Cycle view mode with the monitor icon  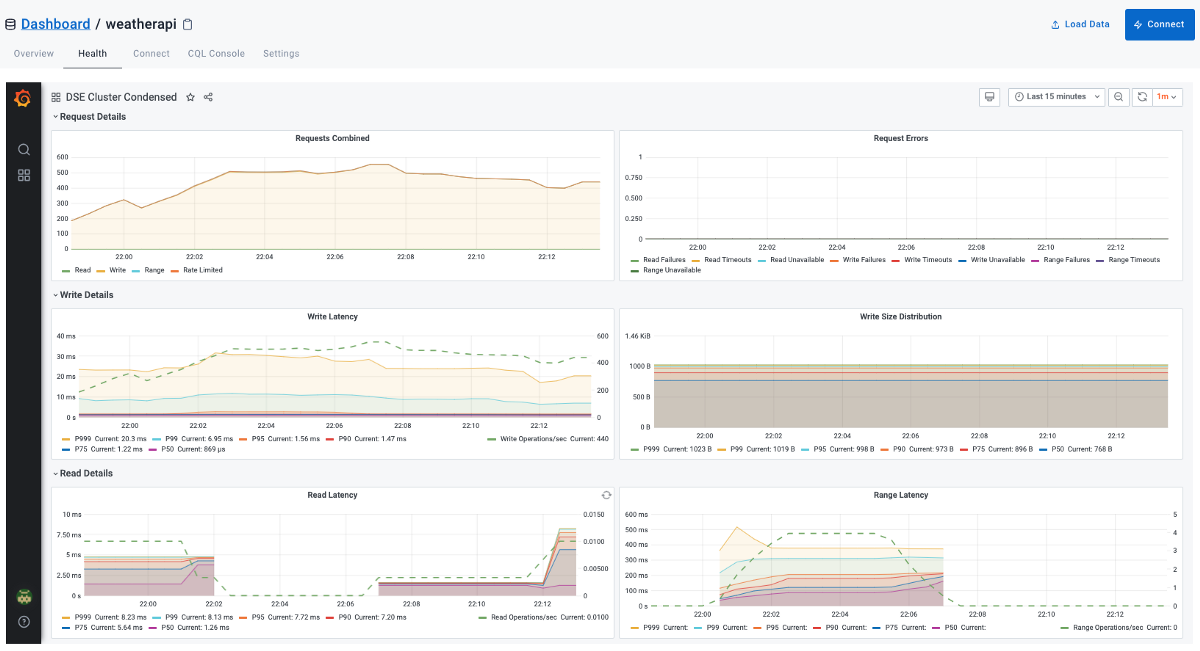click(x=989, y=97)
